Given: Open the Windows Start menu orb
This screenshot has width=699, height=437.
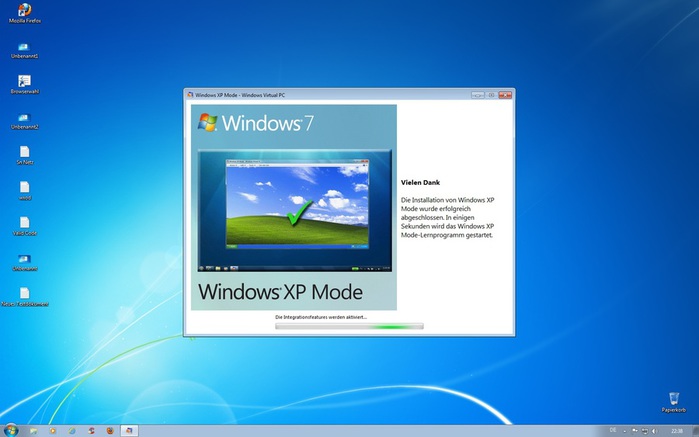Looking at the screenshot, I should point(11,430).
